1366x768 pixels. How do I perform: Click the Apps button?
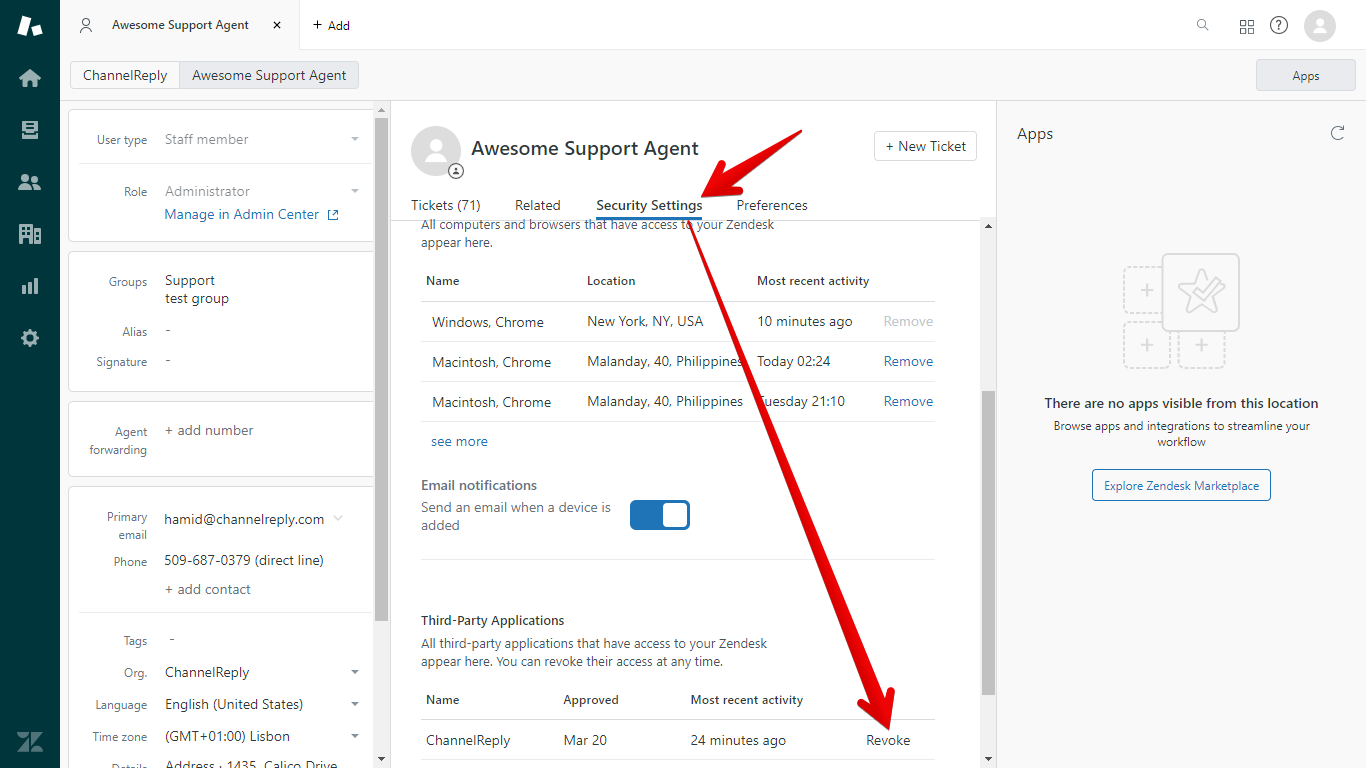tap(1306, 75)
